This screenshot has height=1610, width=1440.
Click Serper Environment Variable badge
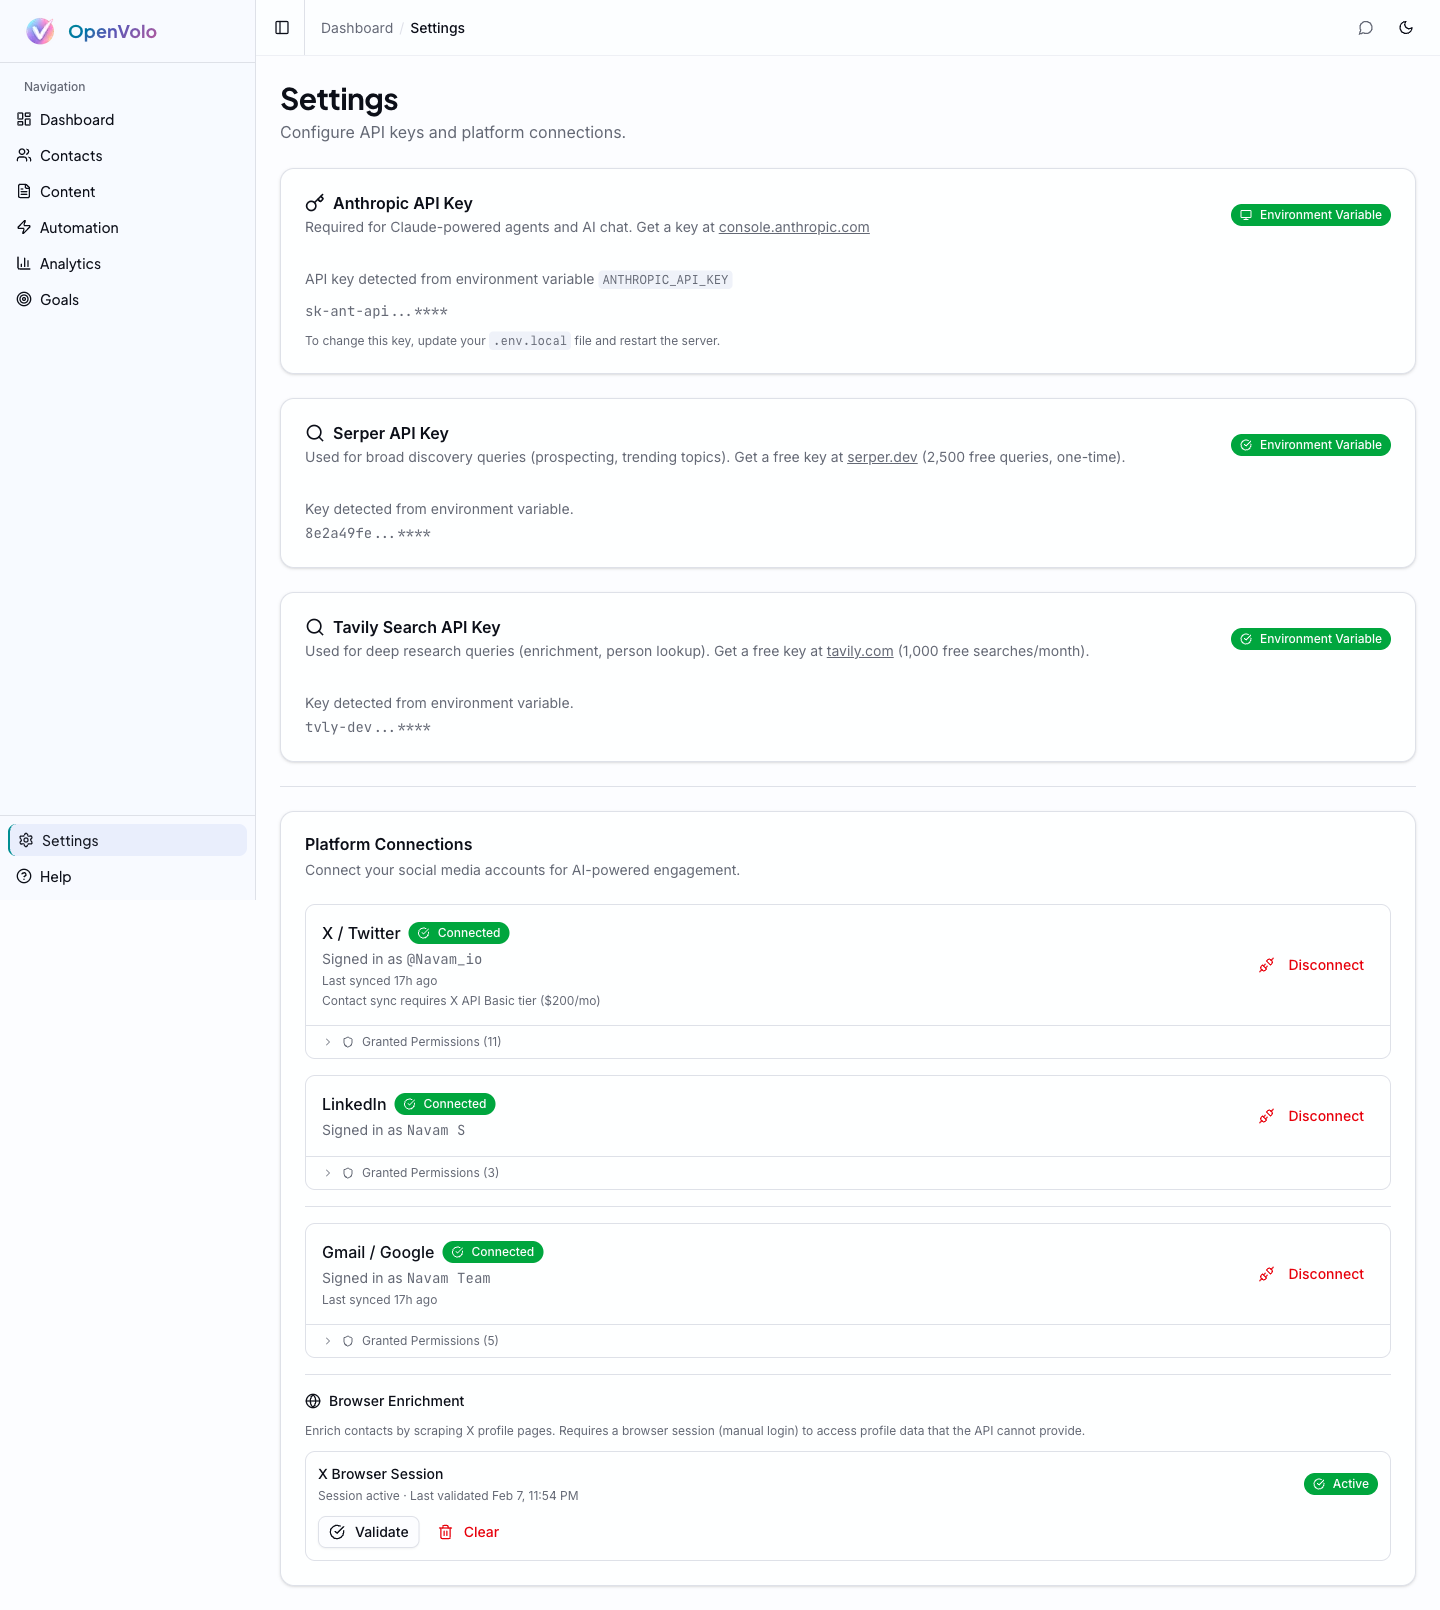click(x=1311, y=445)
